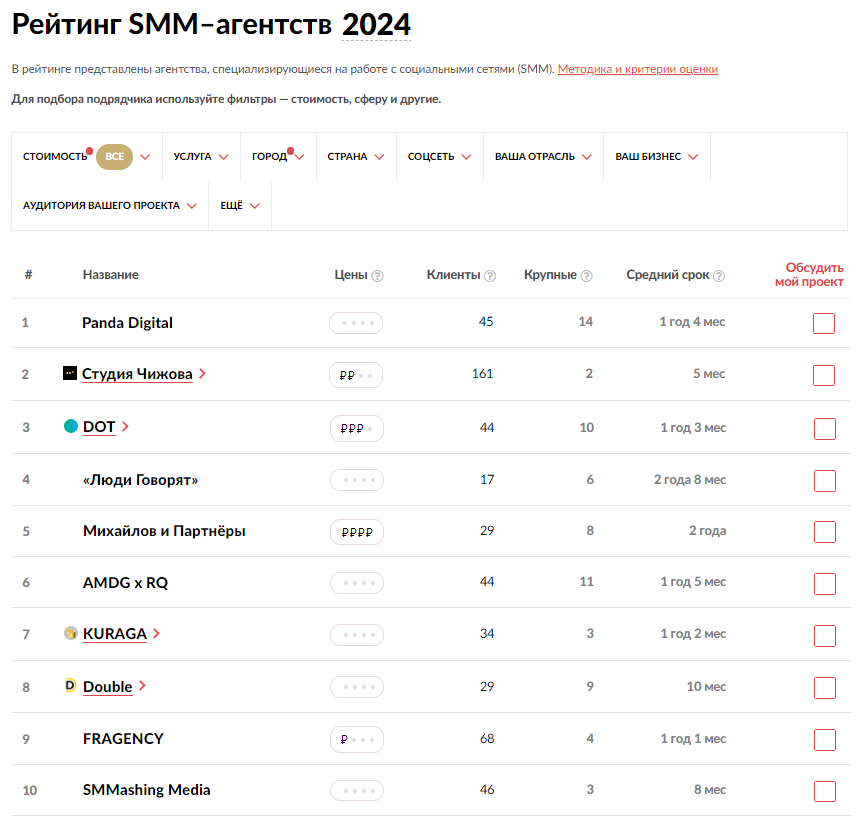Click the KURAGA agency logo icon
Viewport: 858px width, 822px height.
[70, 633]
